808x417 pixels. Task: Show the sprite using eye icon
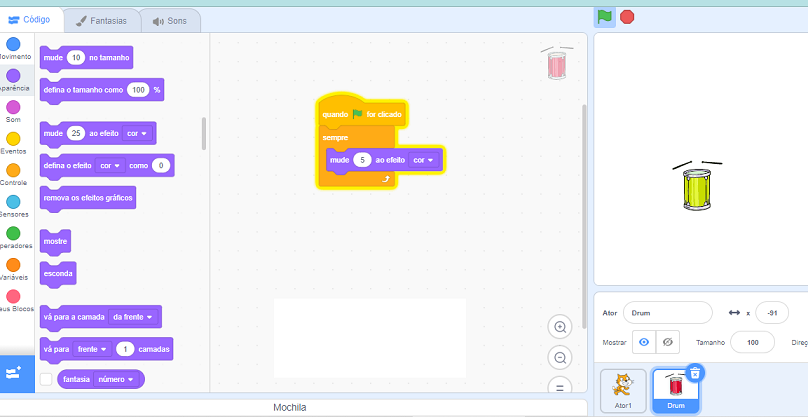[644, 342]
